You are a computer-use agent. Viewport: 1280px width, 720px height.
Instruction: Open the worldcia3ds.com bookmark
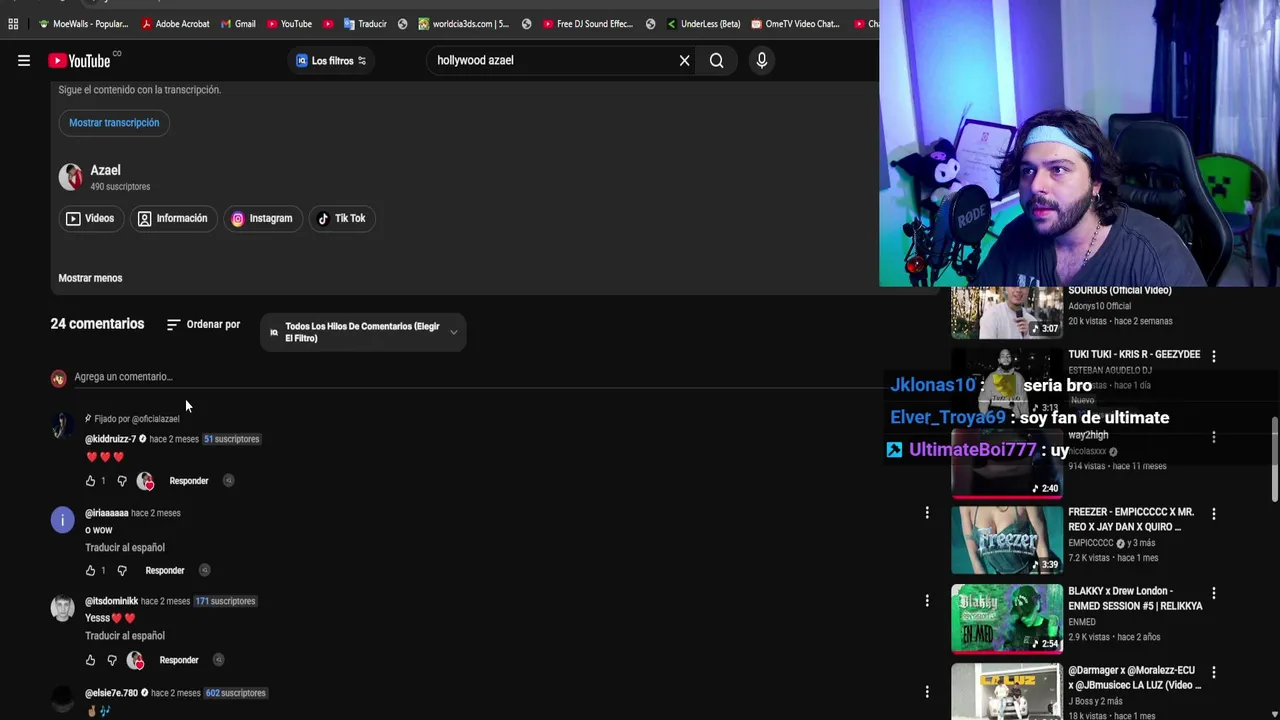(463, 24)
